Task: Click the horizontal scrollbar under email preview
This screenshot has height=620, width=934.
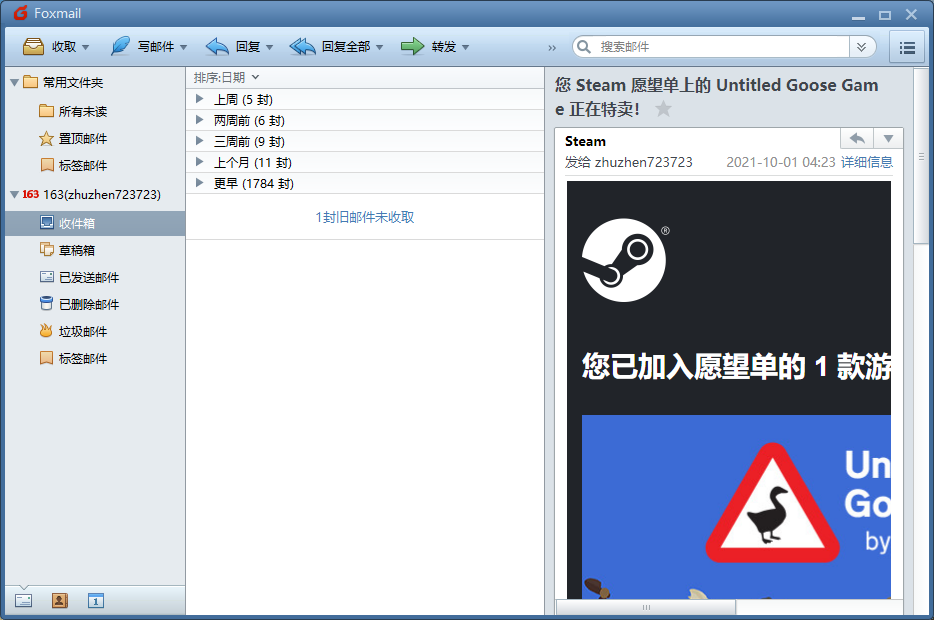Action: [x=646, y=607]
